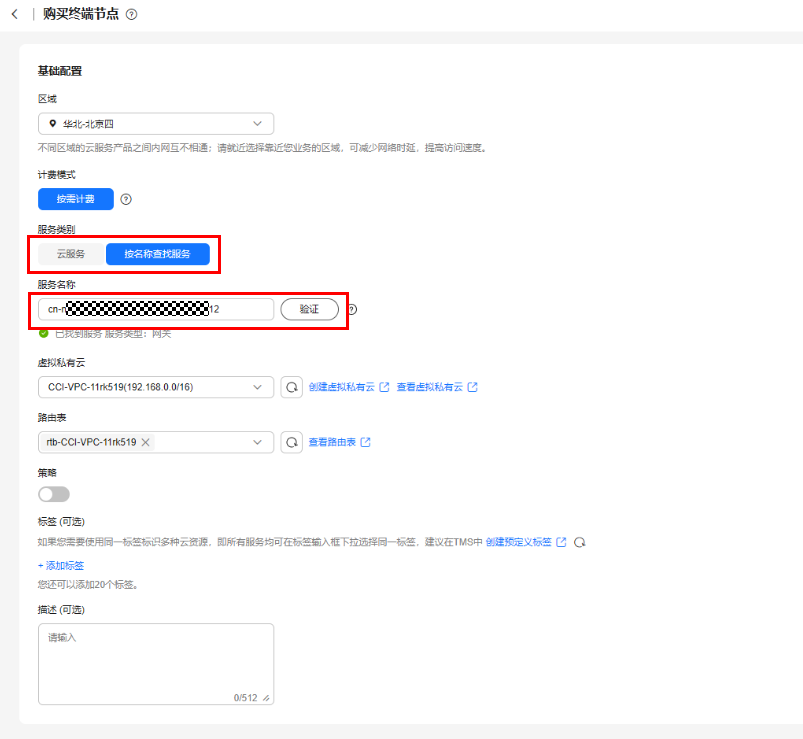Refresh the 路由表 list
Screen dimensions: 803x739
coord(291,442)
